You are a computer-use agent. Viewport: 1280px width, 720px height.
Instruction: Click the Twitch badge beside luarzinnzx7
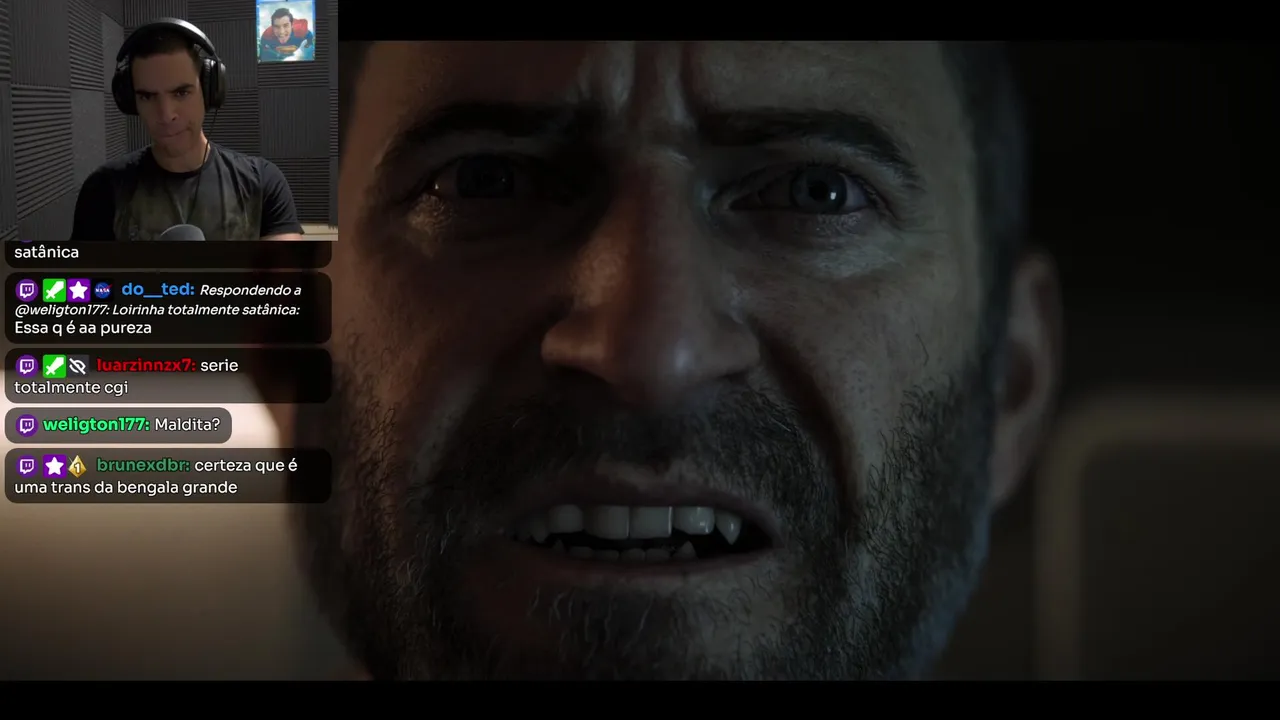[27, 366]
